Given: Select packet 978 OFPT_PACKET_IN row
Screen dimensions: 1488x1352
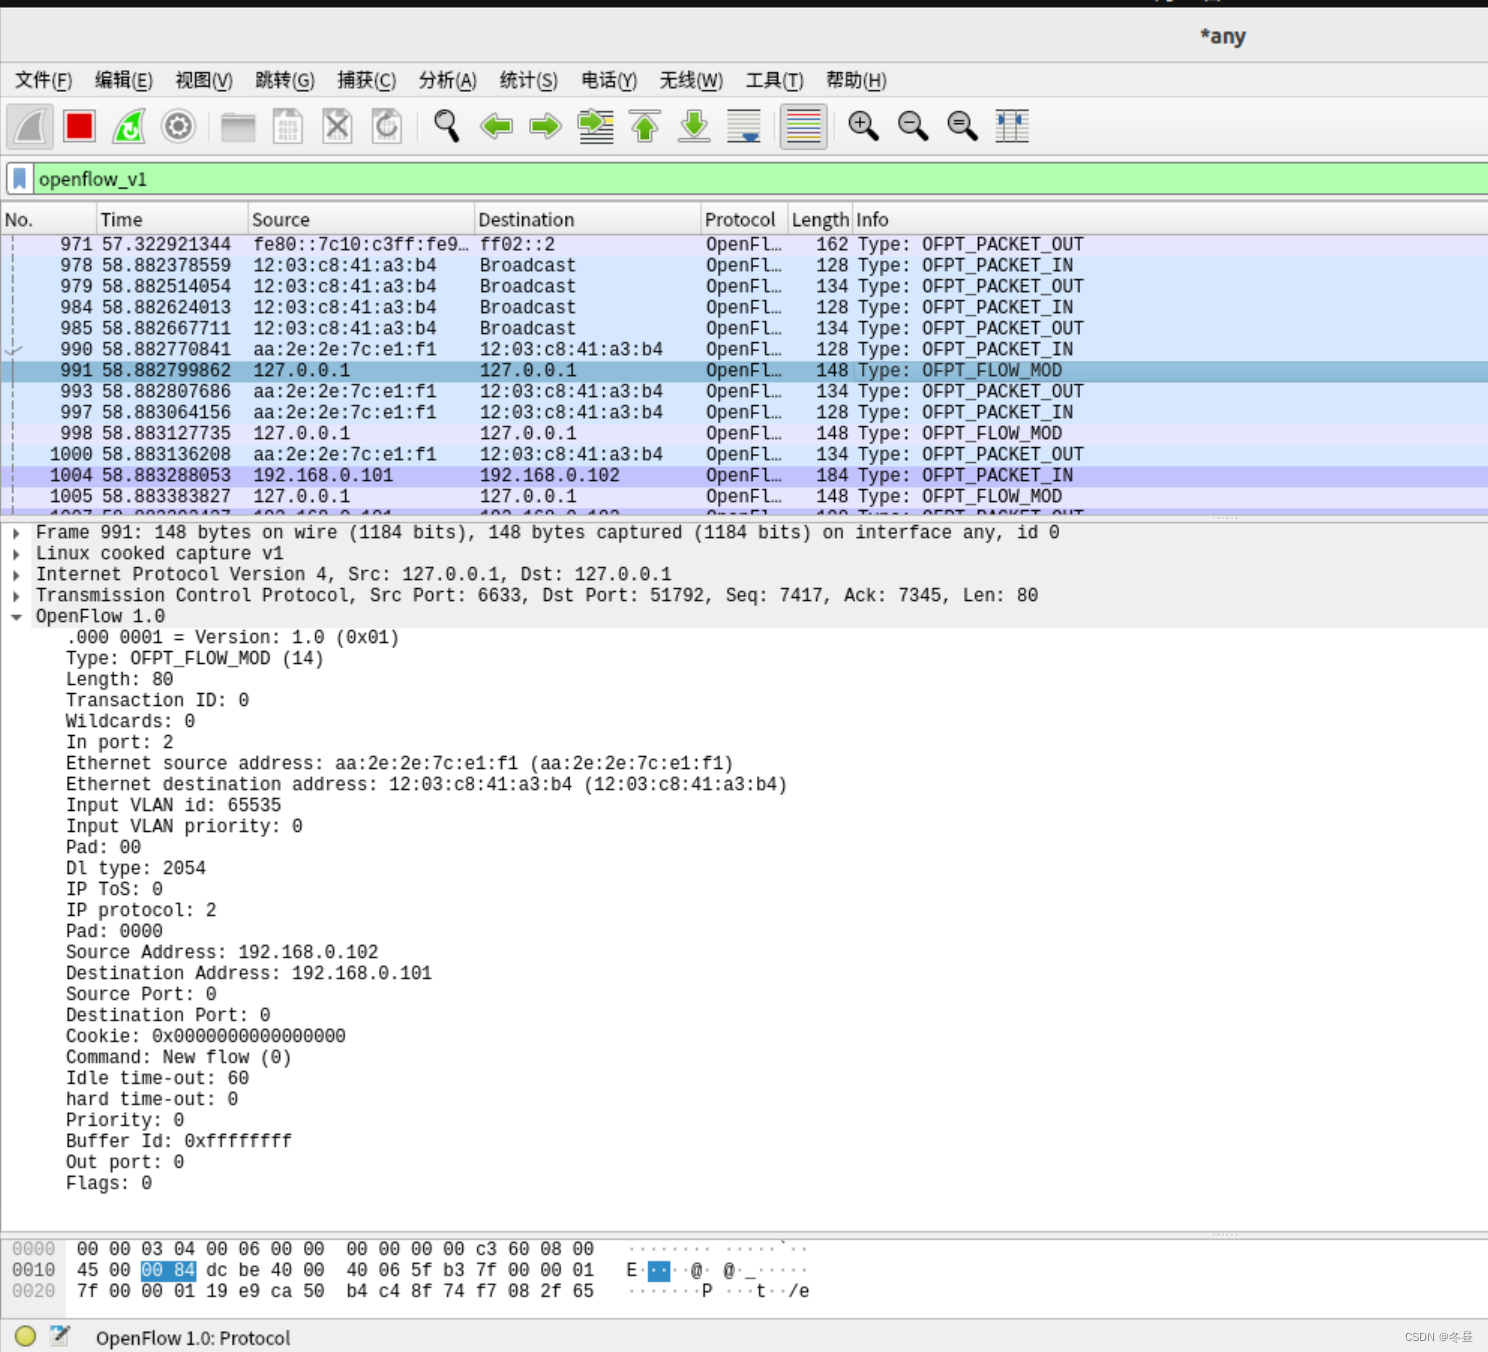Looking at the screenshot, I should pos(744,266).
